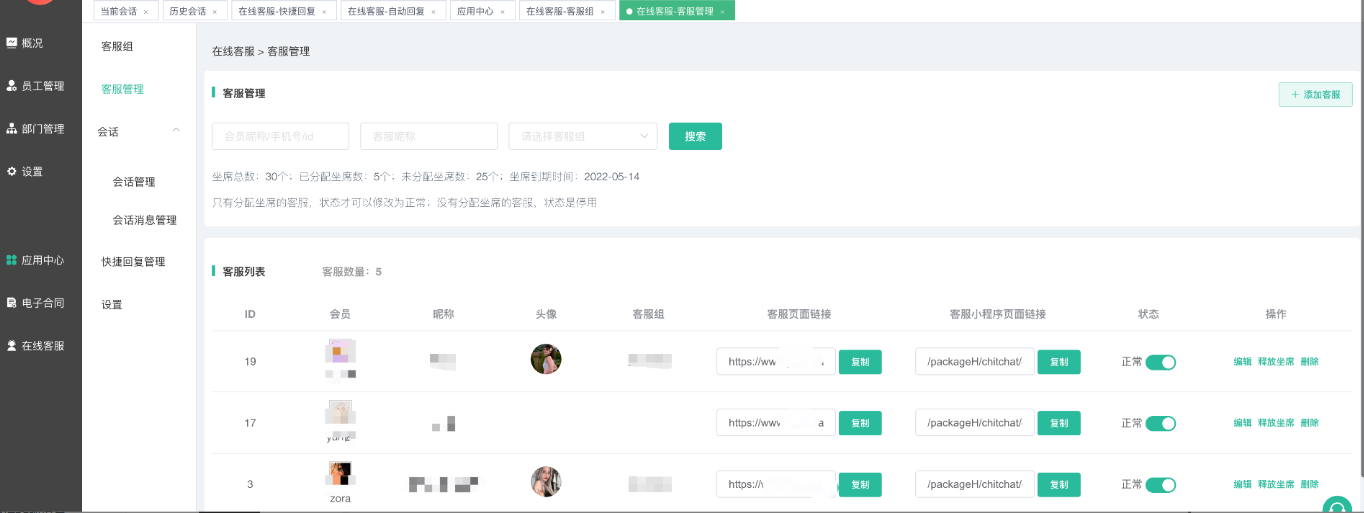Open the 请选择客服组 dropdown
This screenshot has width=1364, height=513.
[582, 136]
